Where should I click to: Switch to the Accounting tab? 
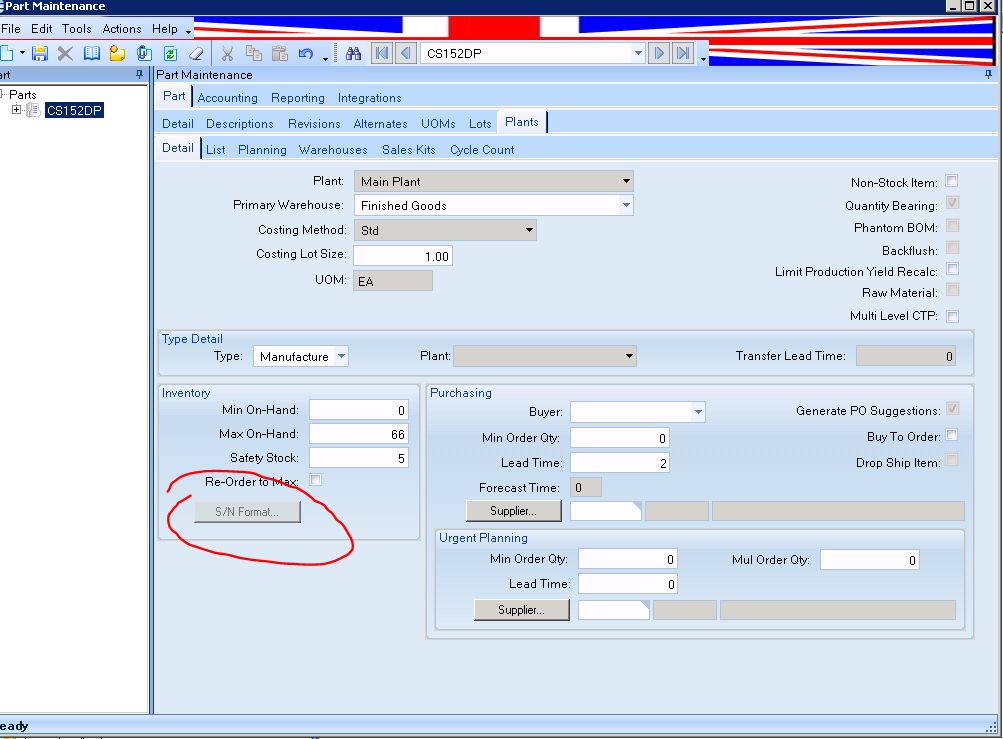[227, 98]
